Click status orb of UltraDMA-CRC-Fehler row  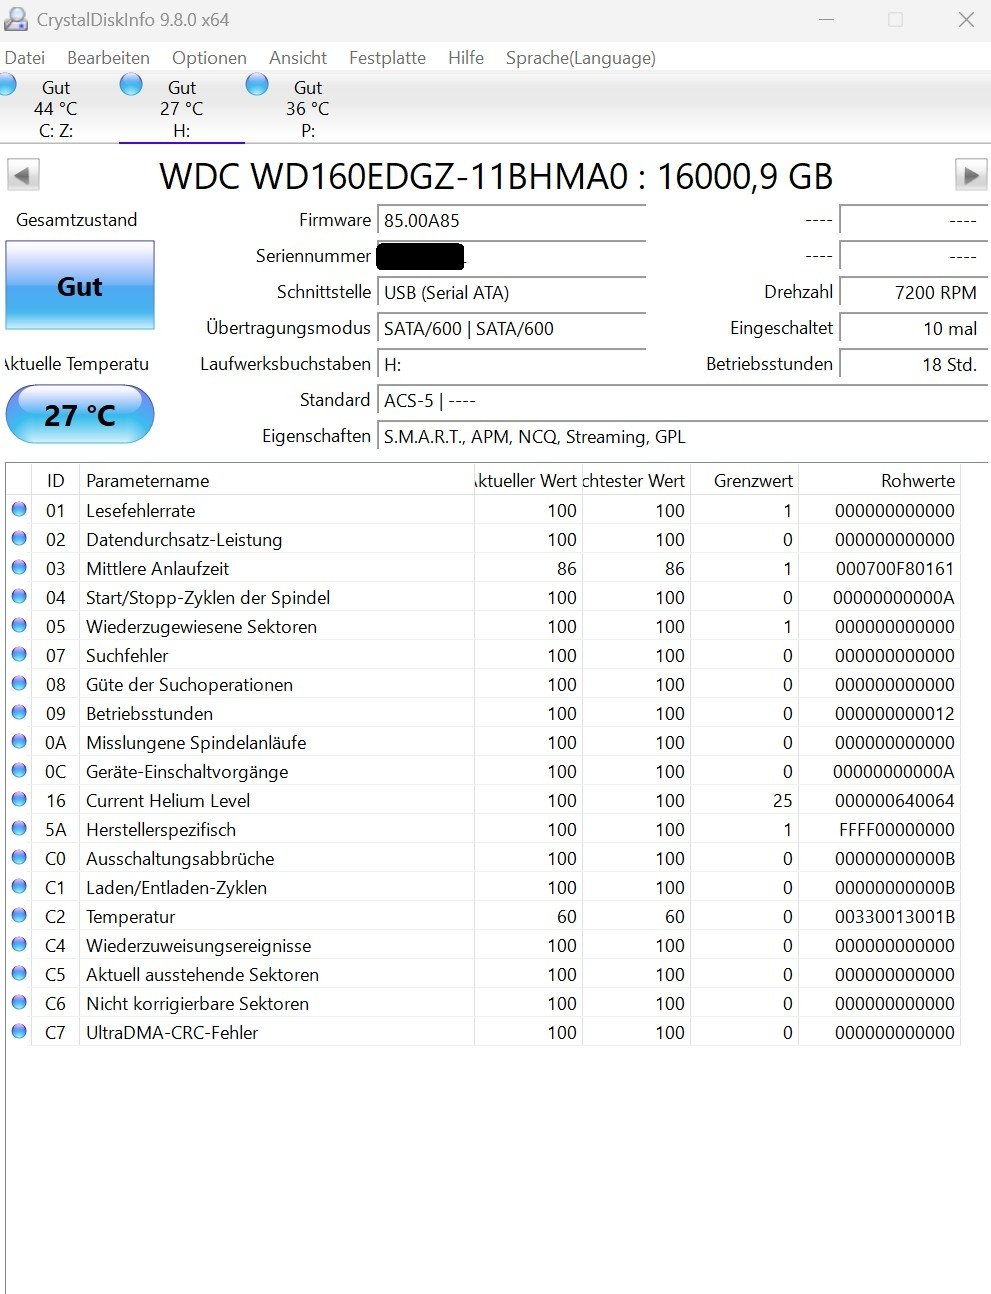[19, 1031]
